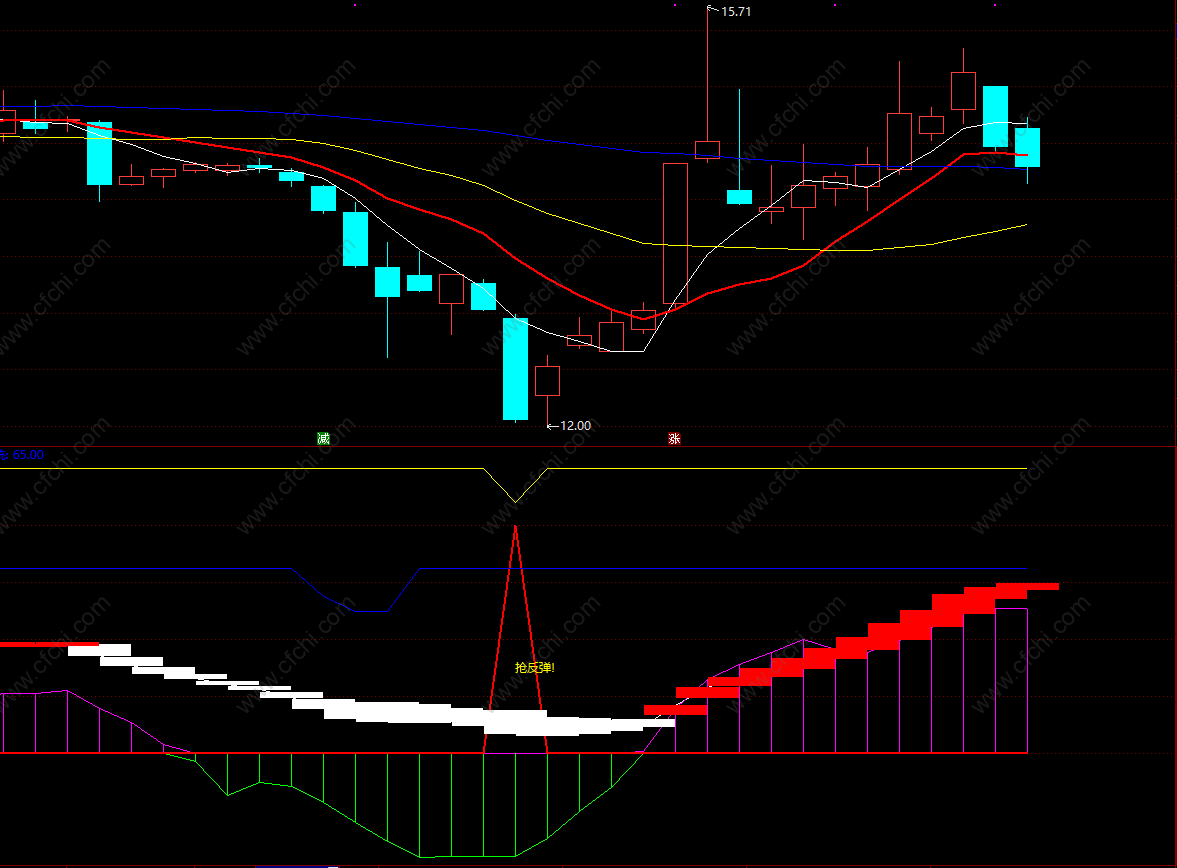
Task: Select the hollow red candle left of the 12.00 label
Action: [547, 381]
